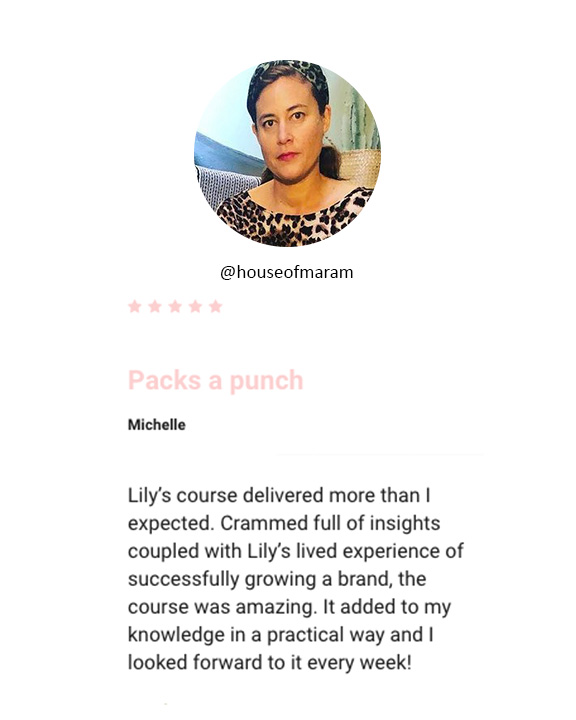Click the 'Packs a punch' review title
This screenshot has width=576, height=720.
click(x=215, y=381)
